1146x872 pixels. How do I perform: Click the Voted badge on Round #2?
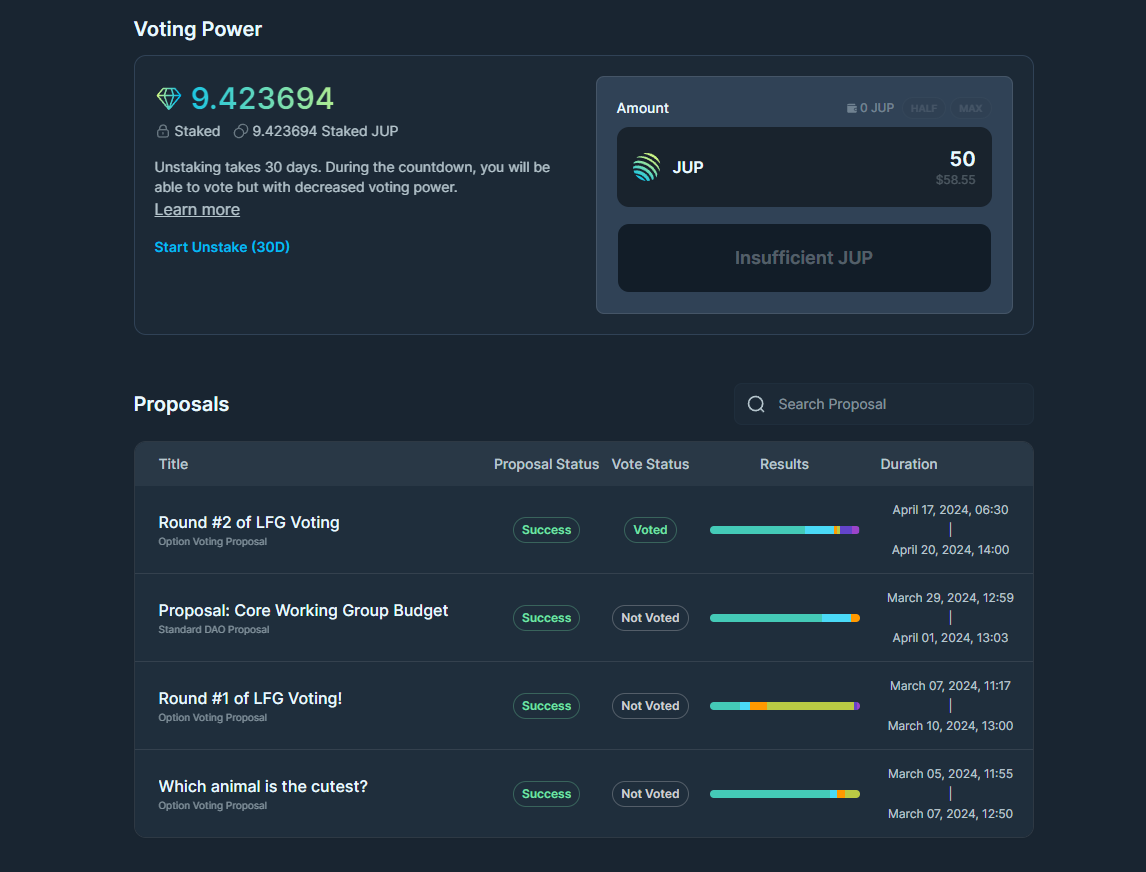(x=650, y=530)
